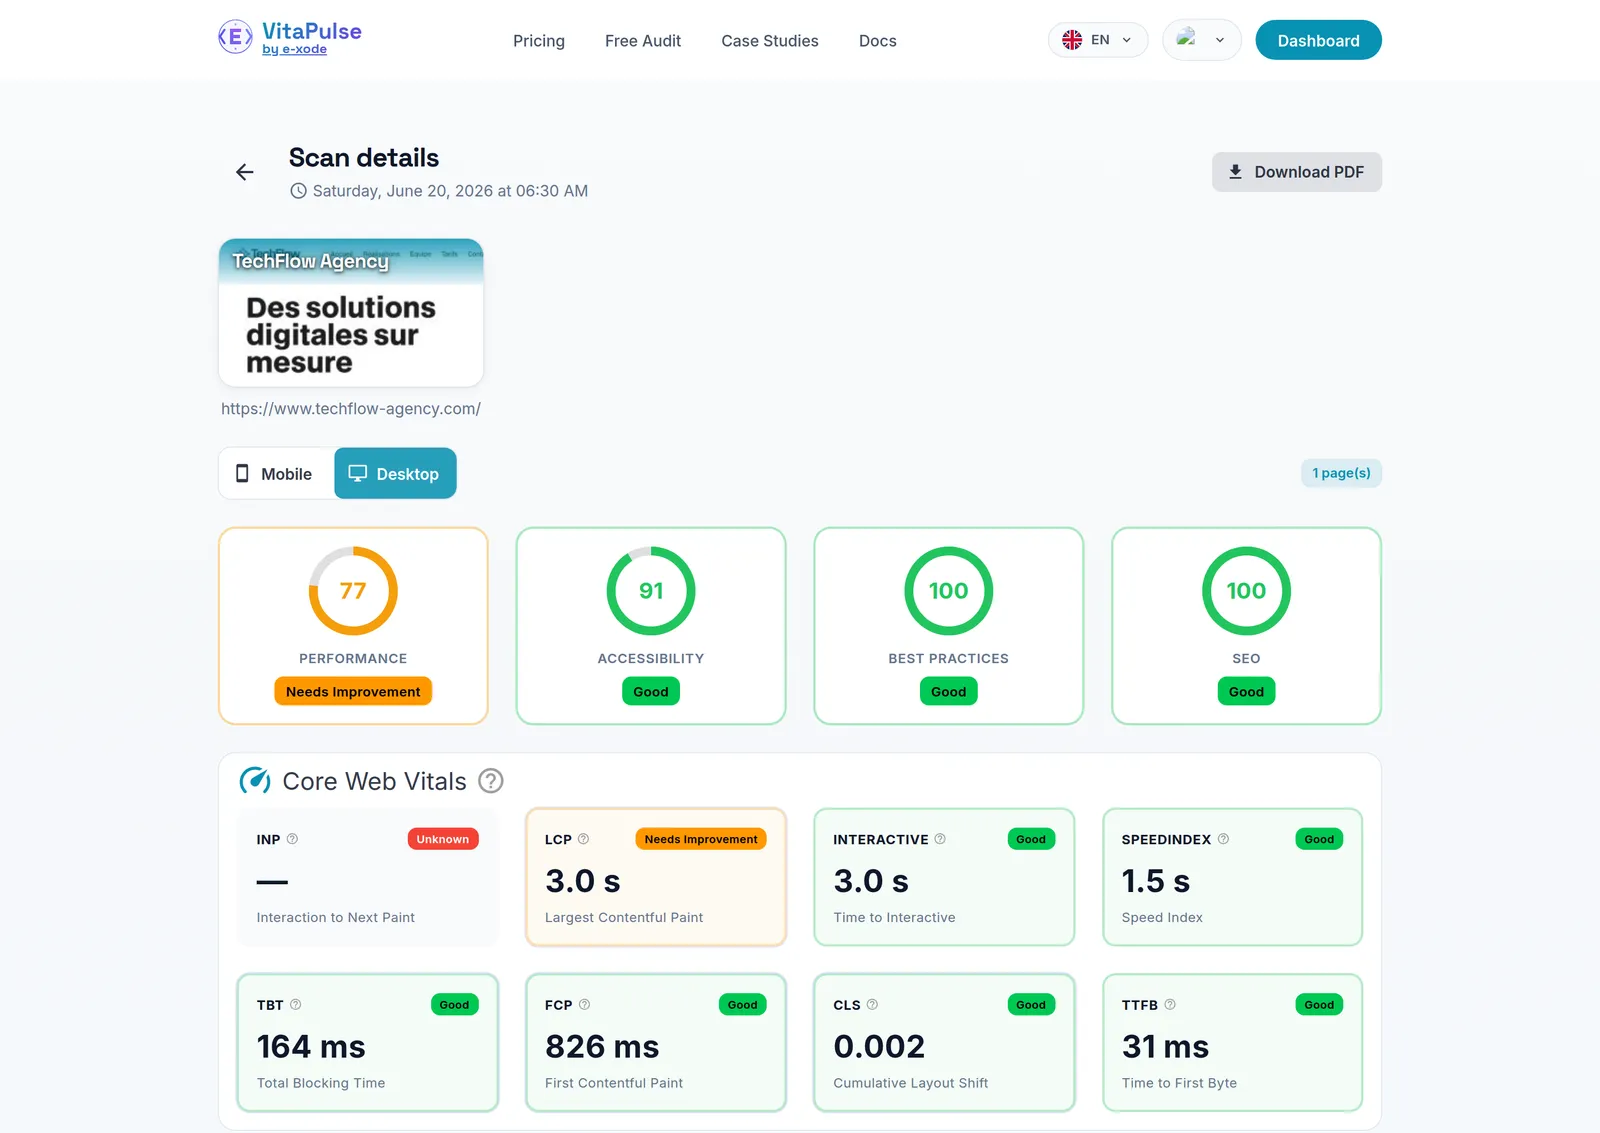Click the SEO 100 score gauge
Image resolution: width=1600 pixels, height=1133 pixels.
click(x=1246, y=590)
